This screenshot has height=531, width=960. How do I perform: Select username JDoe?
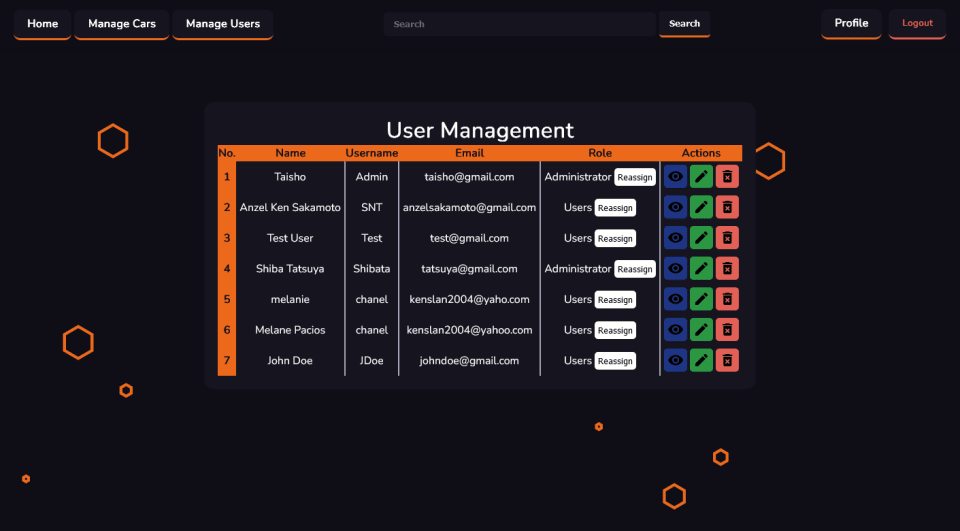point(372,361)
